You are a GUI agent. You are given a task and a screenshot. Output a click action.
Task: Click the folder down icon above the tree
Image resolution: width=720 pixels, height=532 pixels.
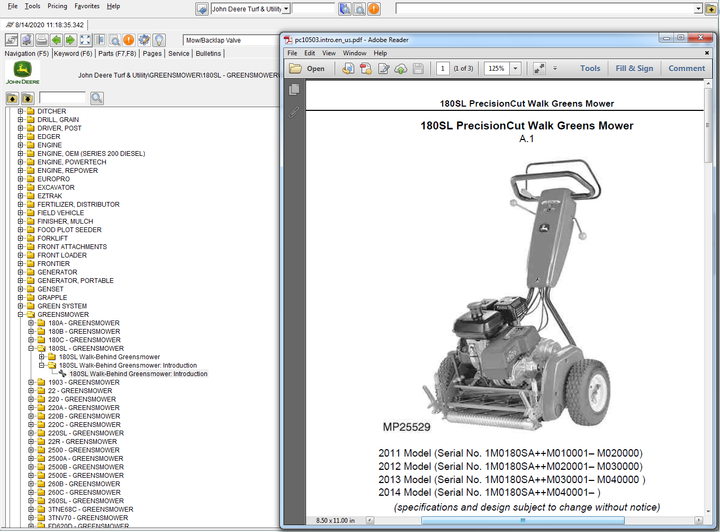point(28,98)
